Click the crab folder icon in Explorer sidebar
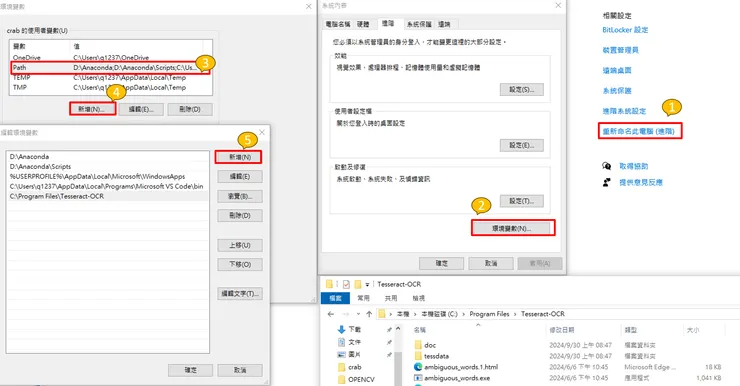The image size is (740, 386). click(342, 367)
